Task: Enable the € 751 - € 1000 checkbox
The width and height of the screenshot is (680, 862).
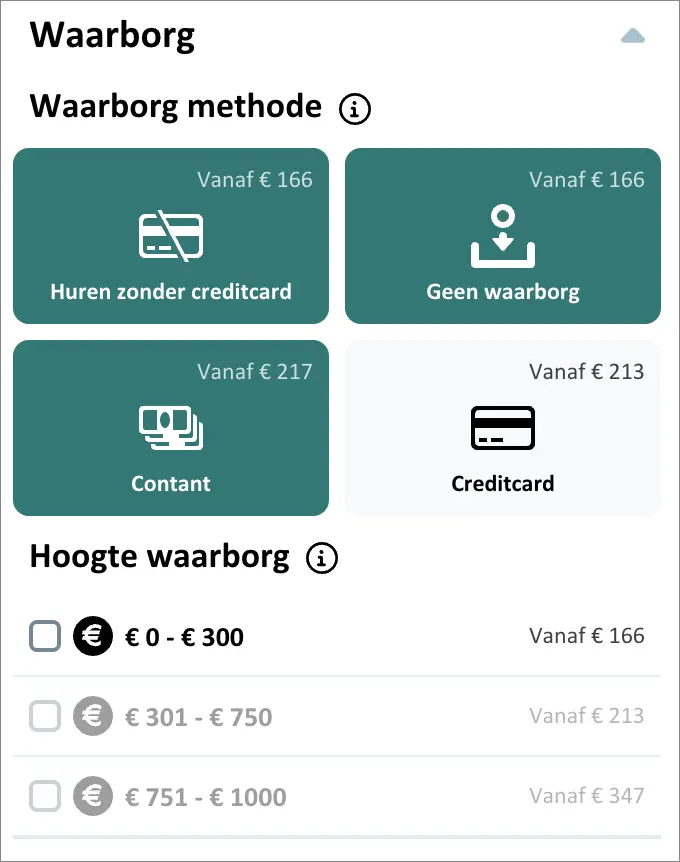Action: click(46, 796)
